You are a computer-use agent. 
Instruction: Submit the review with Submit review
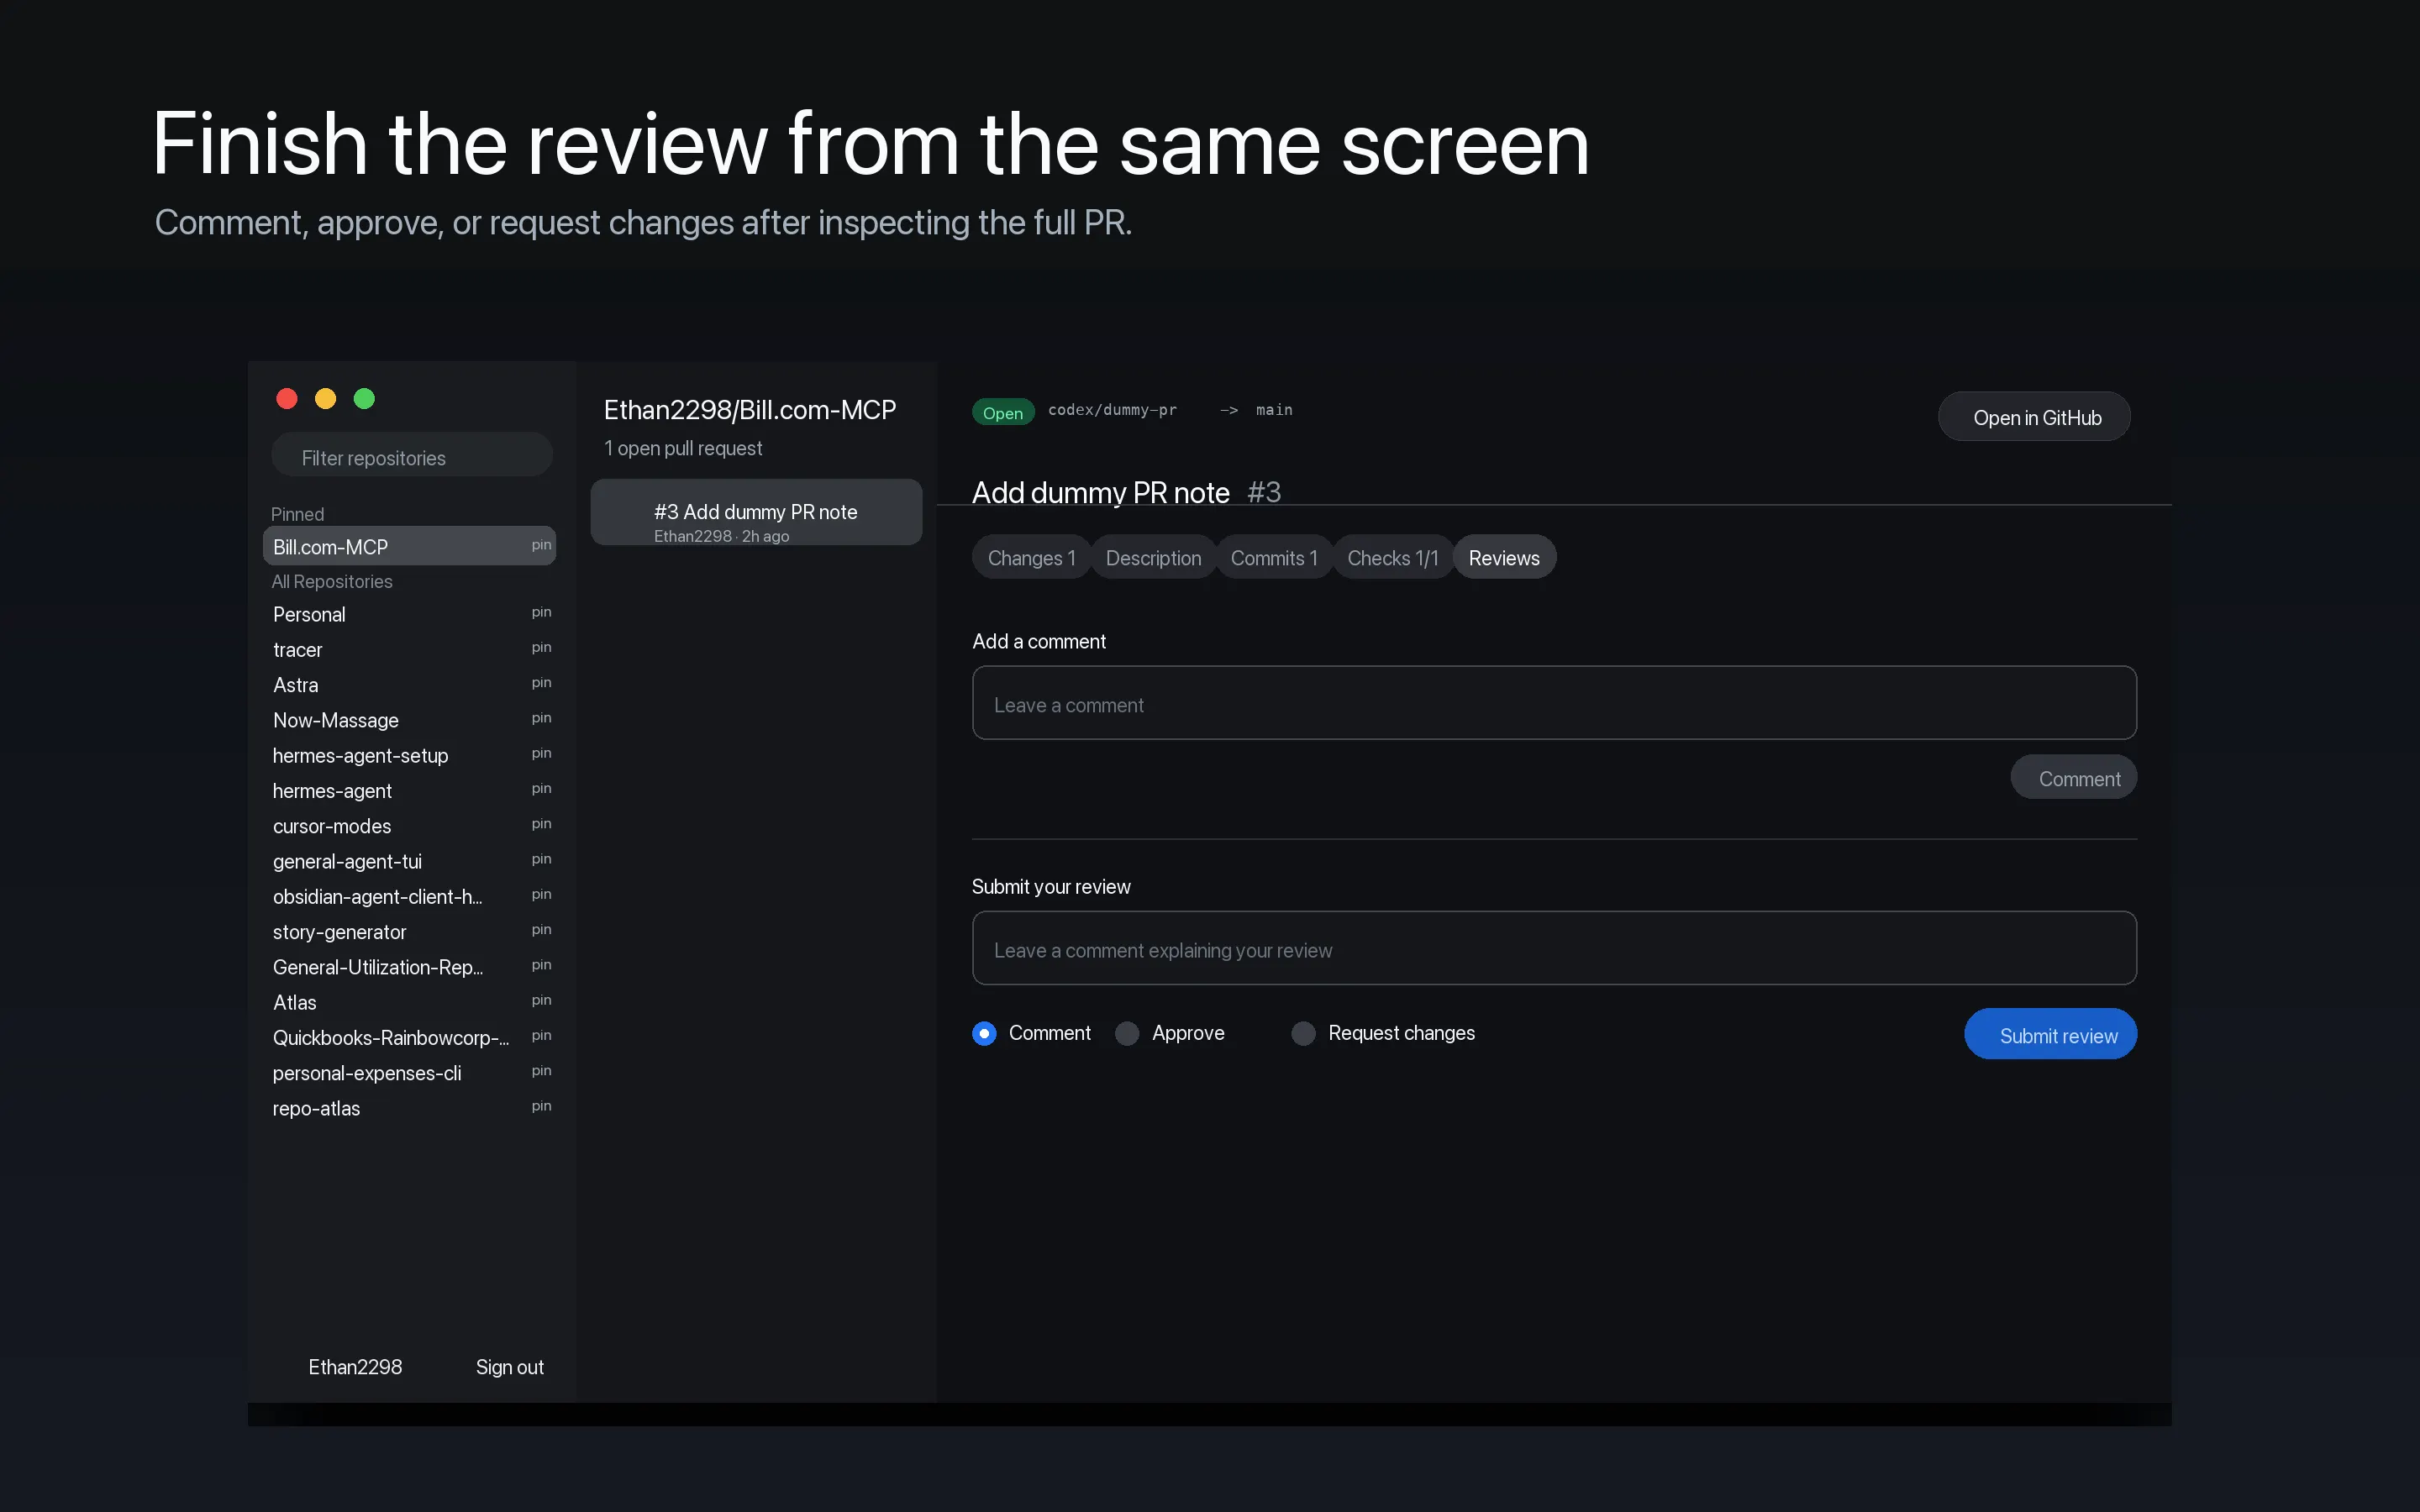tap(2051, 1035)
